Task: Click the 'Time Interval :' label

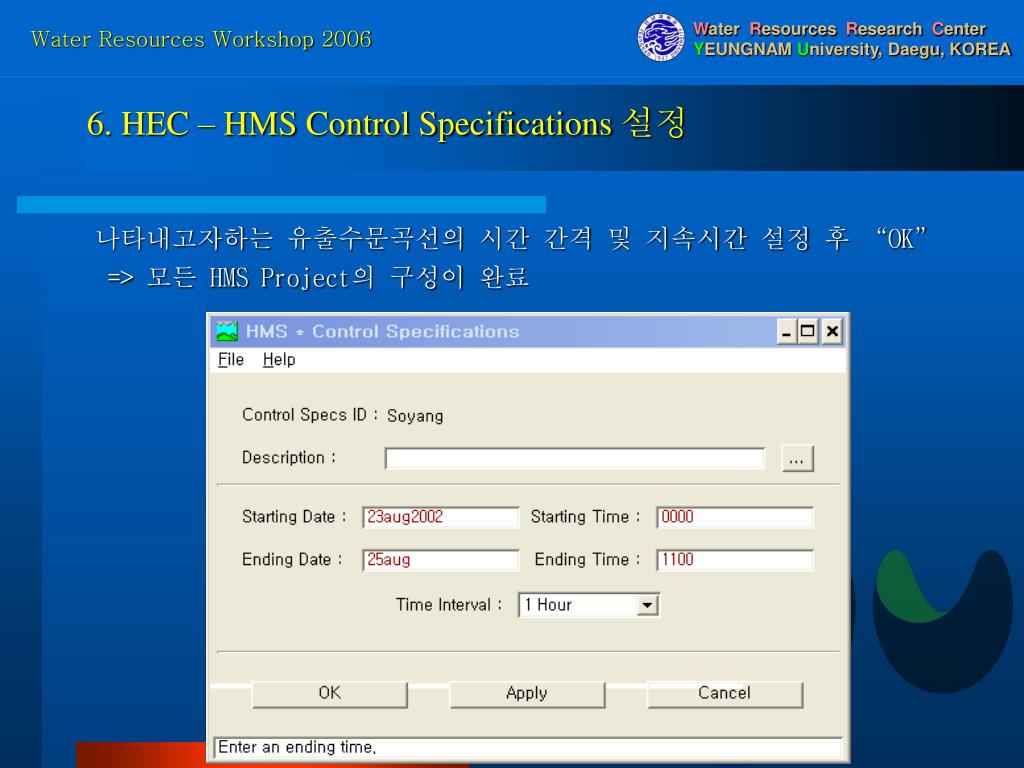Action: (449, 605)
